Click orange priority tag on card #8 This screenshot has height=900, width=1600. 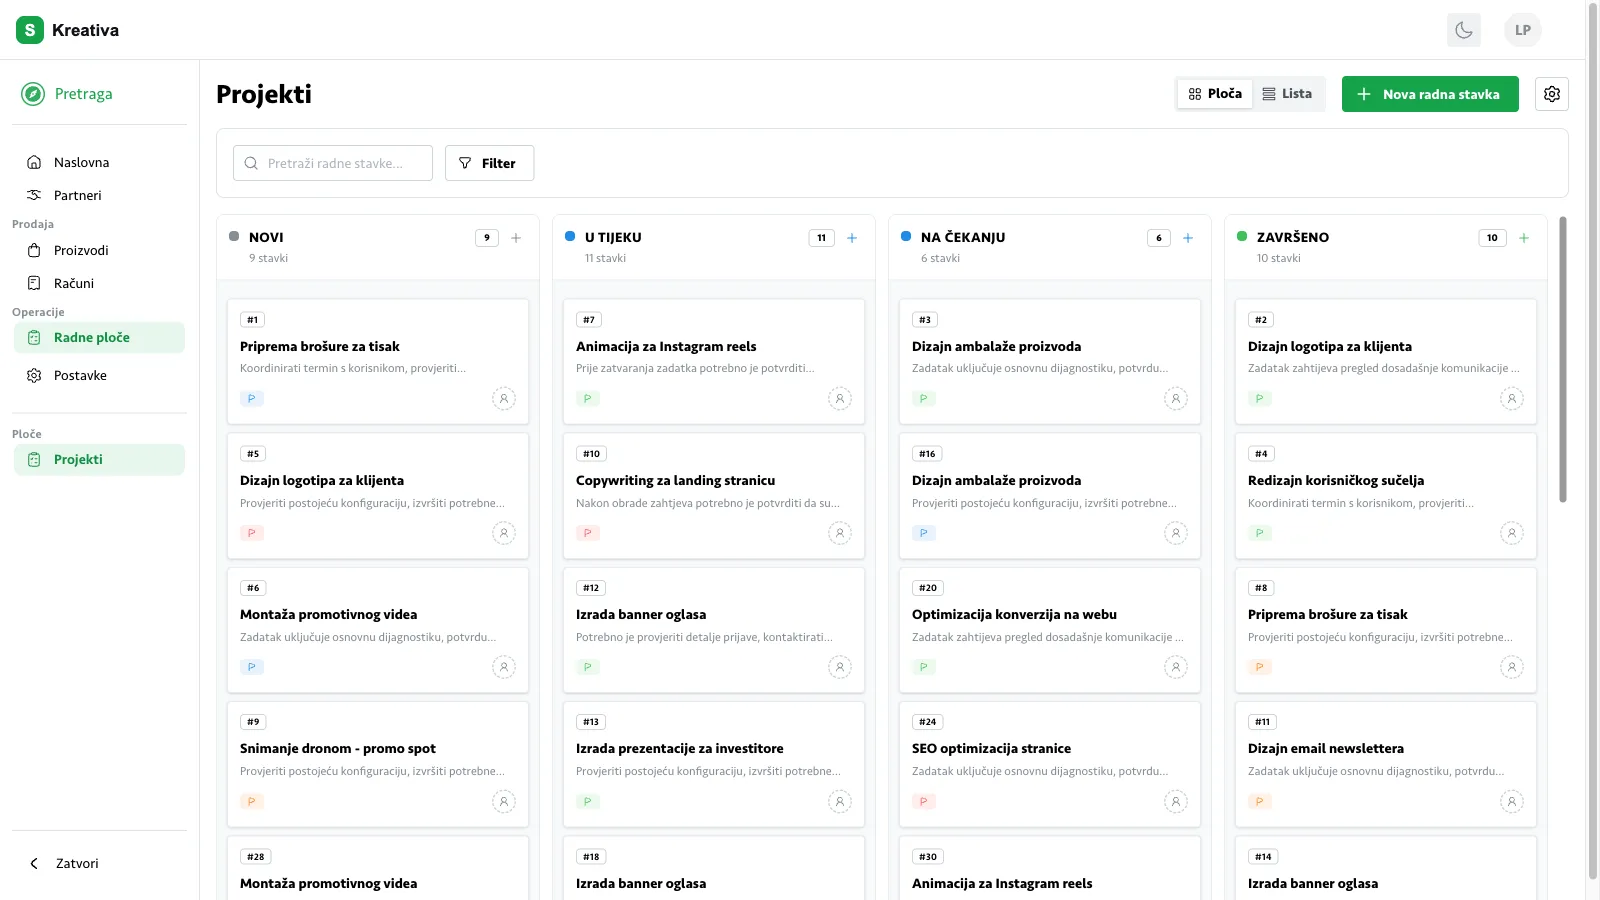(x=1260, y=667)
